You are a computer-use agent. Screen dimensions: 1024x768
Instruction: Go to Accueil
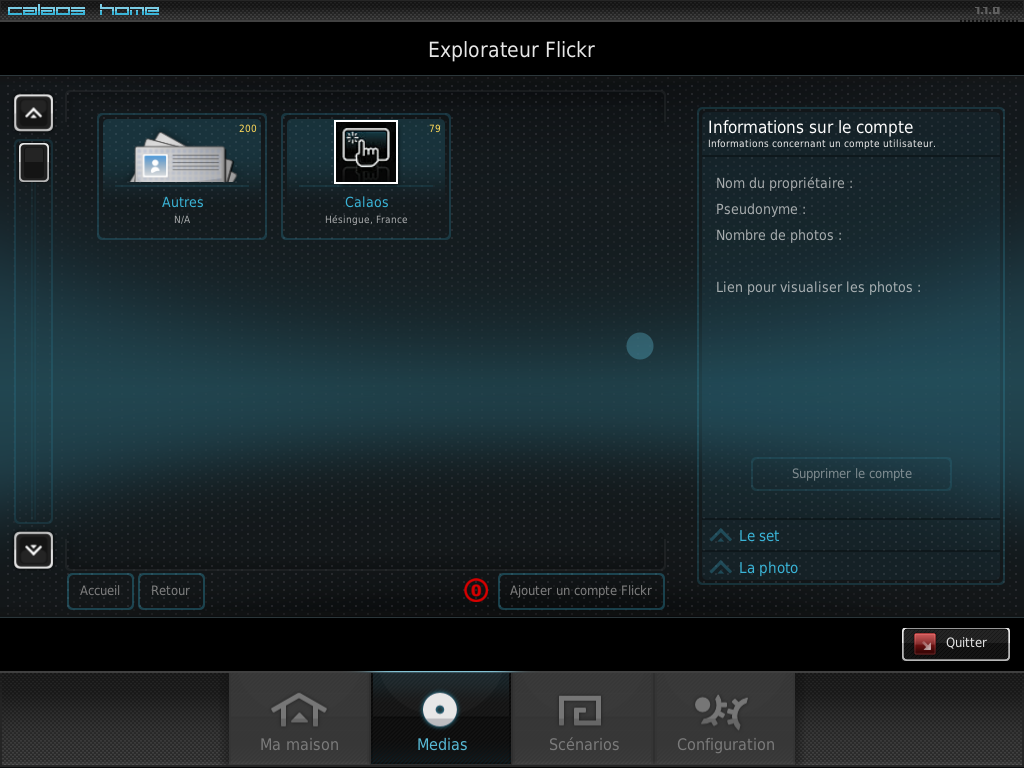pyautogui.click(x=100, y=591)
